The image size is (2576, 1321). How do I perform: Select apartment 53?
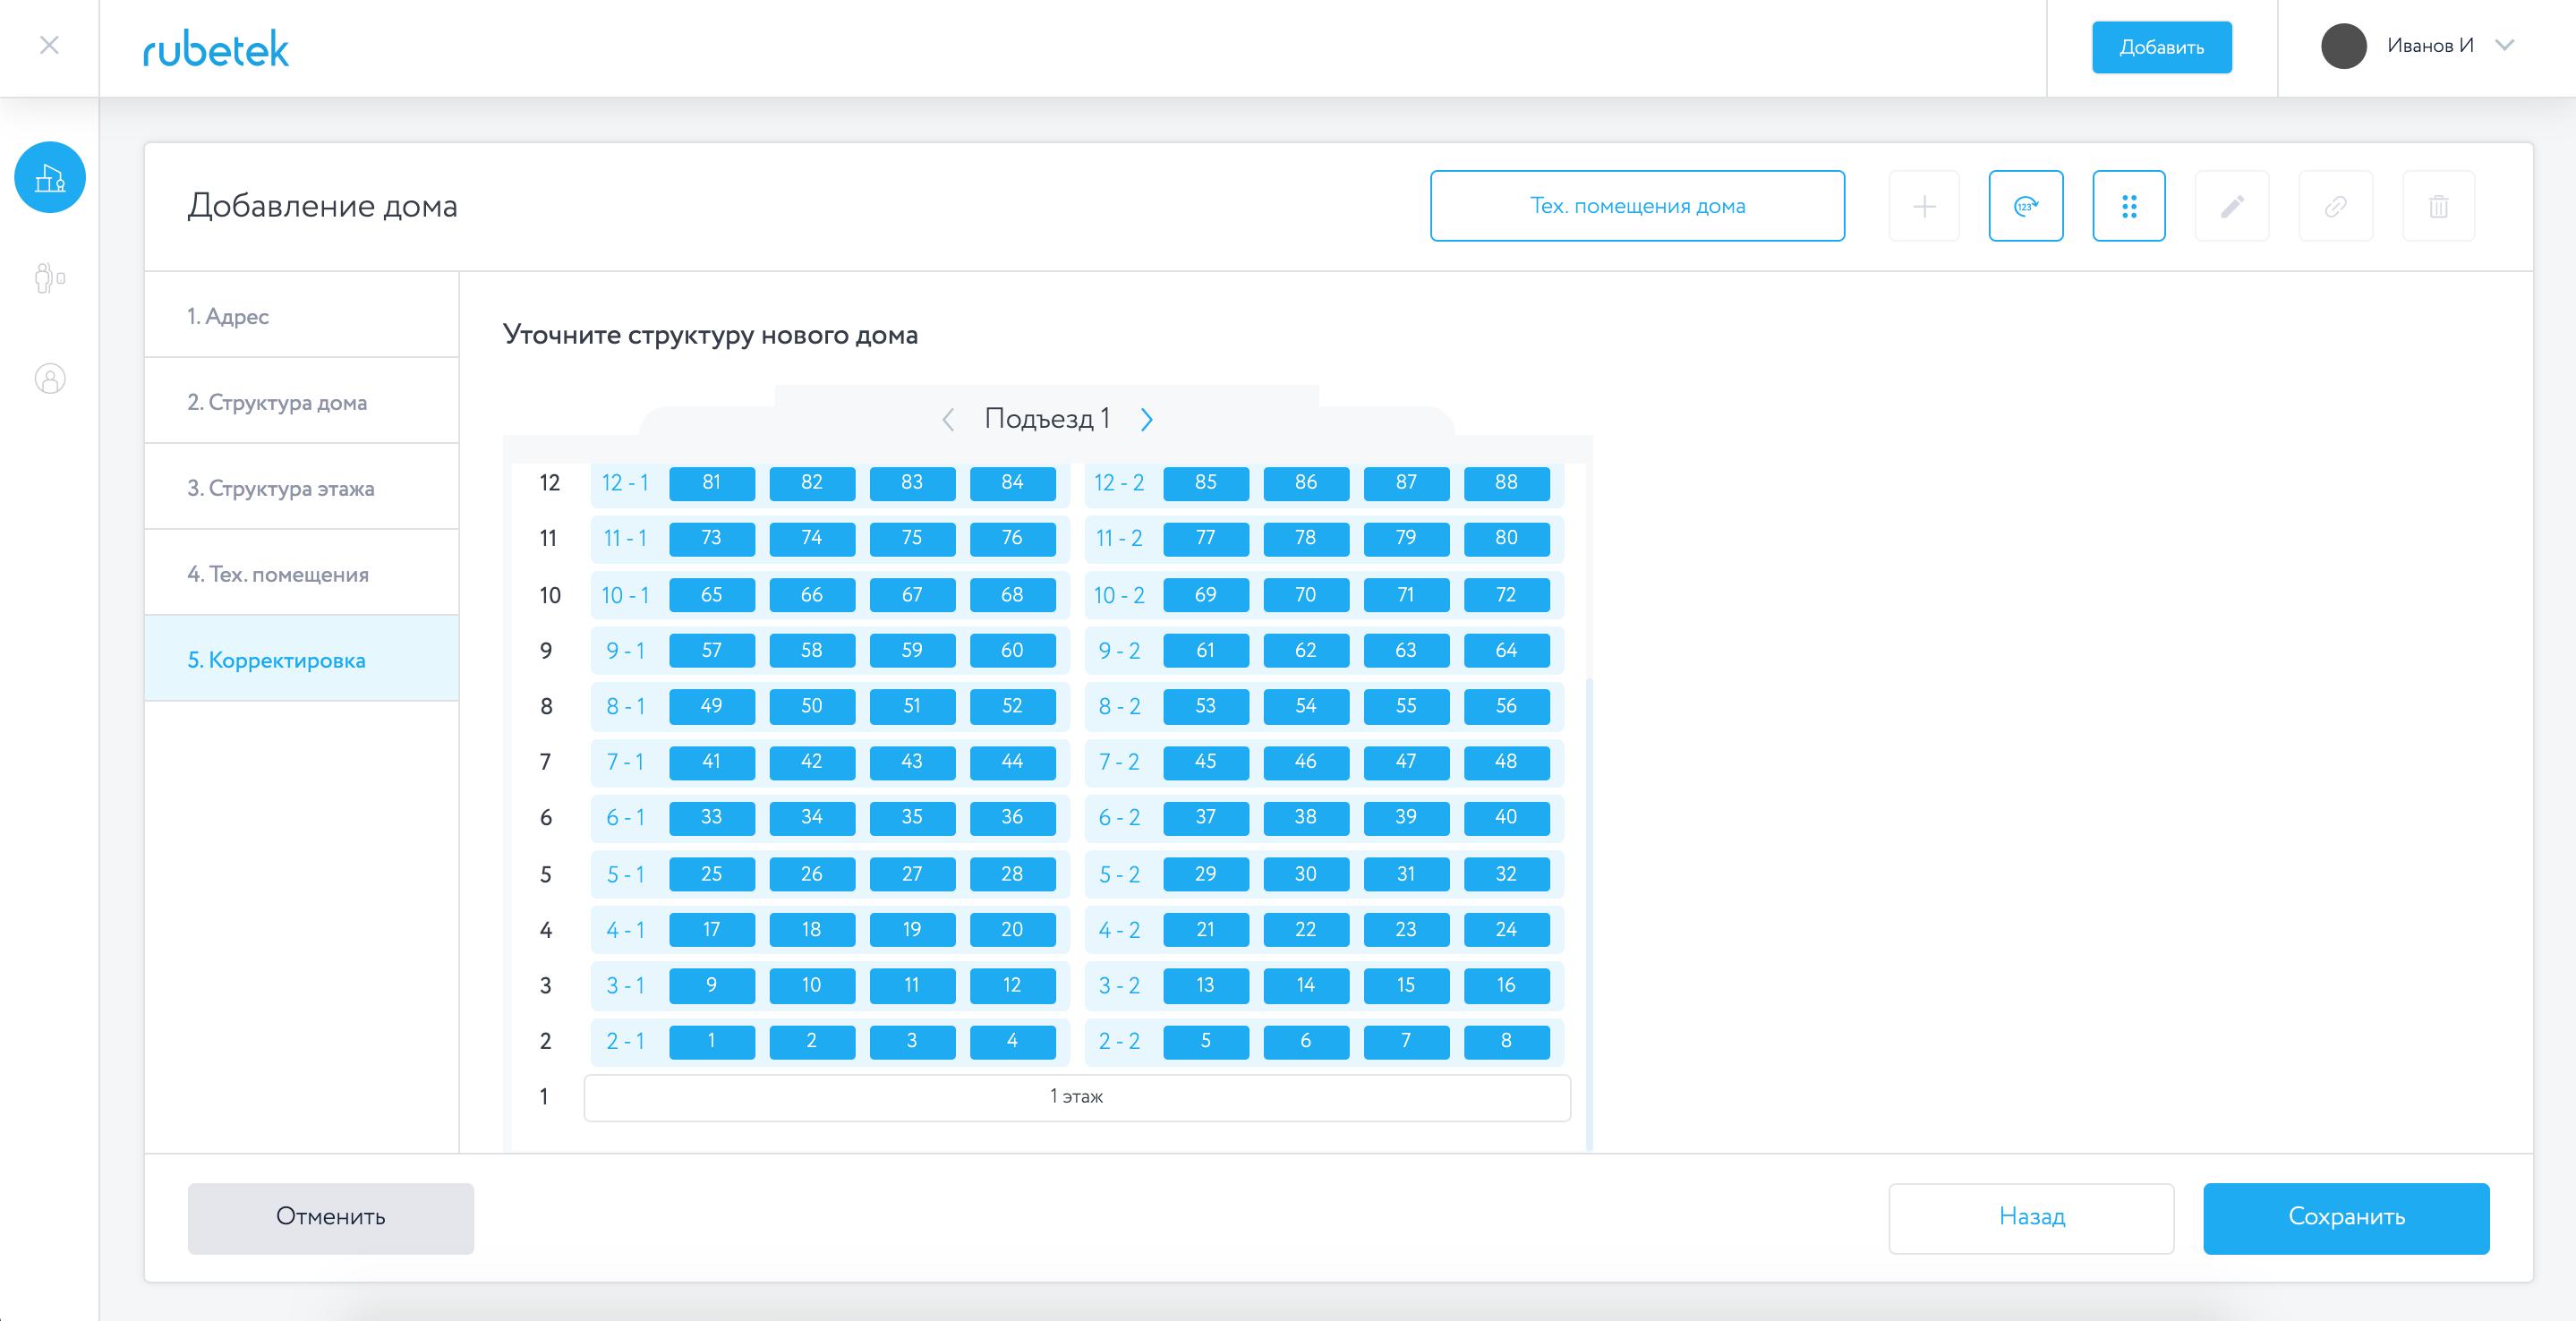point(1205,706)
